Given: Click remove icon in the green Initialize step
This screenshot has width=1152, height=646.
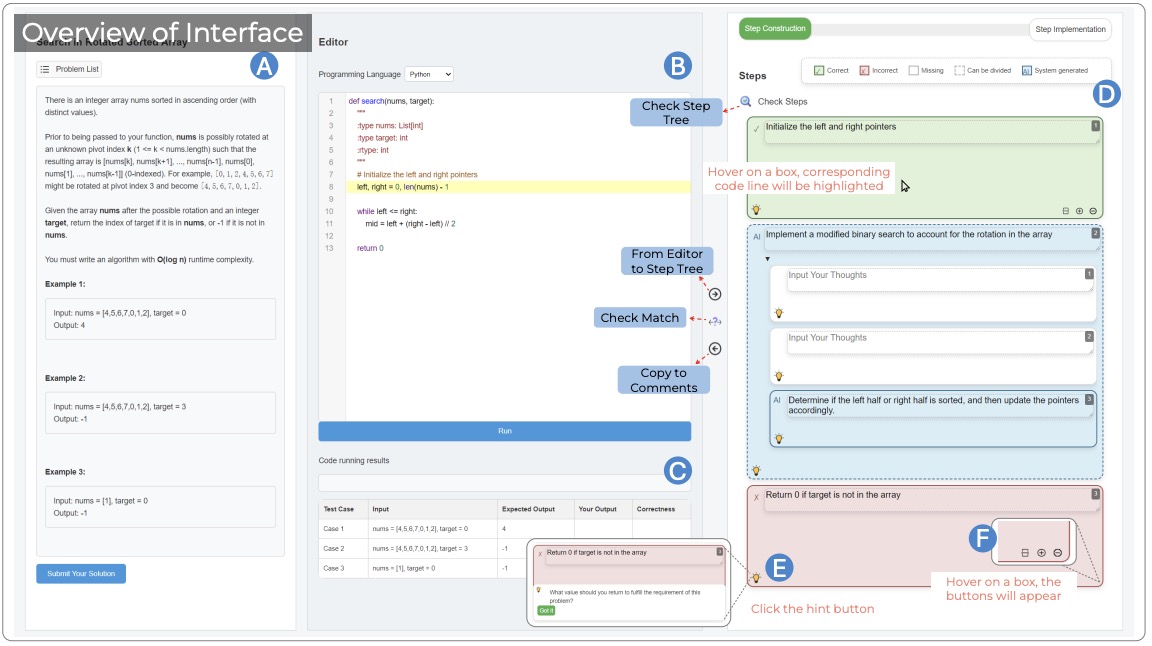Looking at the screenshot, I should click(1093, 211).
